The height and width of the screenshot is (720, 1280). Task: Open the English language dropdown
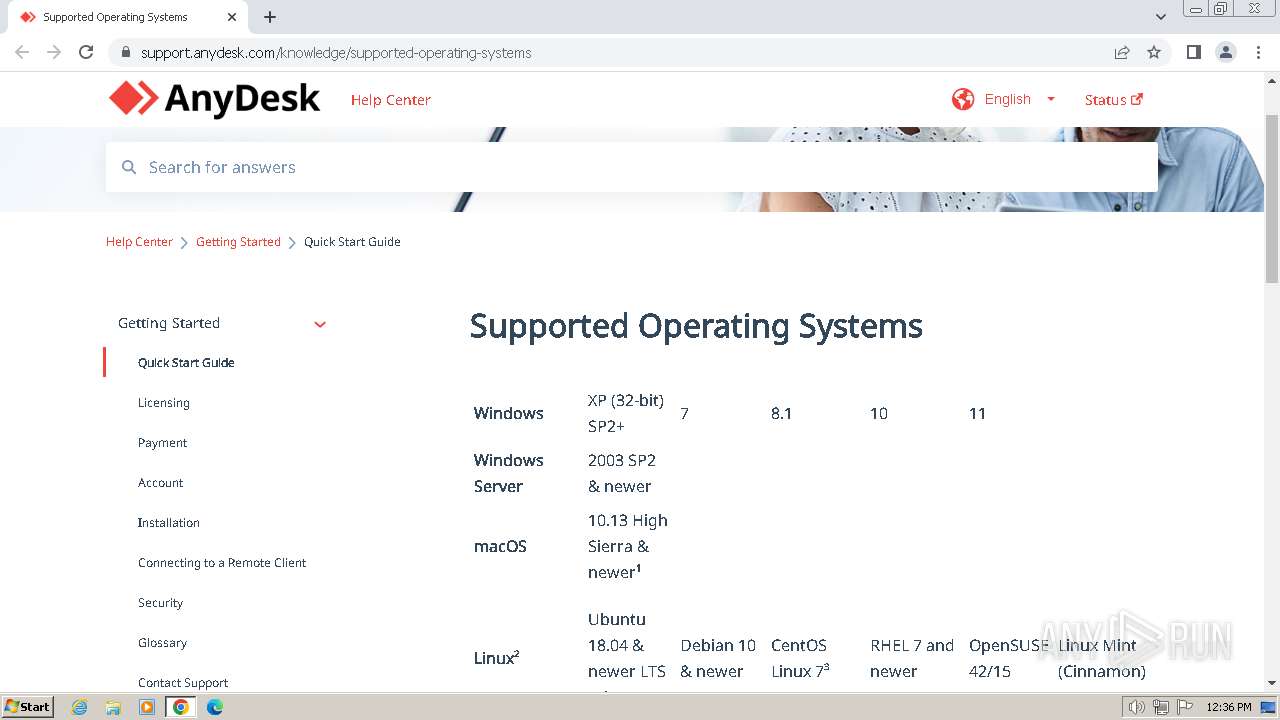[1019, 99]
